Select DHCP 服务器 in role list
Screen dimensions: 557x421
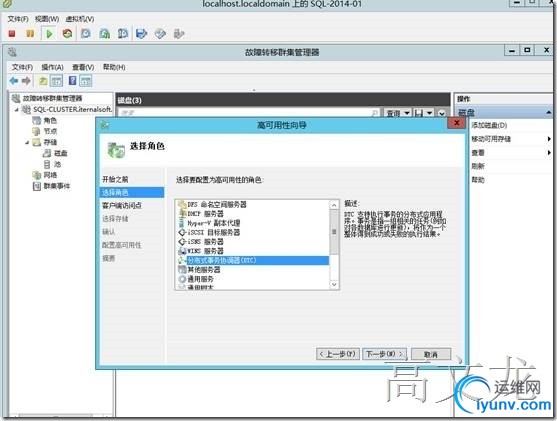205,214
